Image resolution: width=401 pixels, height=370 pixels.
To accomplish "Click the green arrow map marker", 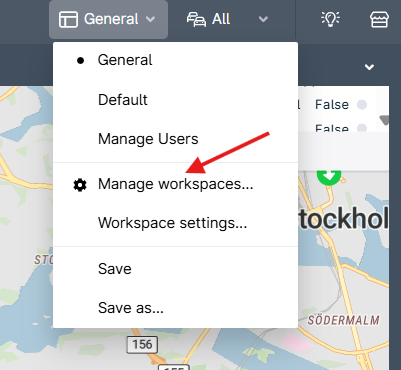I will pos(329,175).
